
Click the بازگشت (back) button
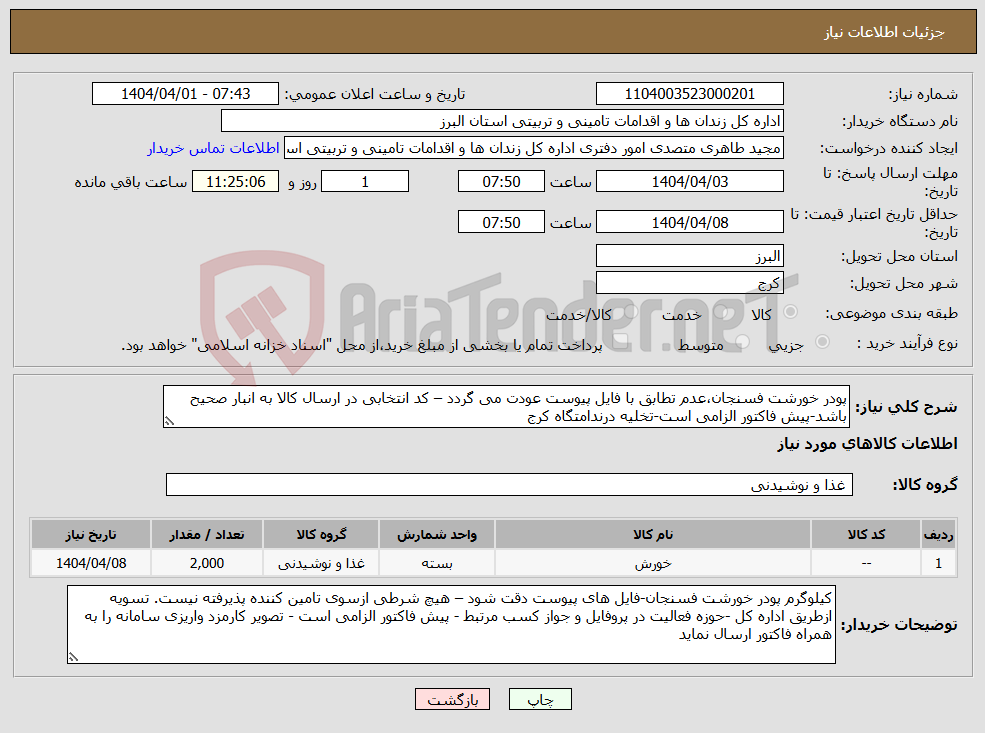tap(452, 699)
